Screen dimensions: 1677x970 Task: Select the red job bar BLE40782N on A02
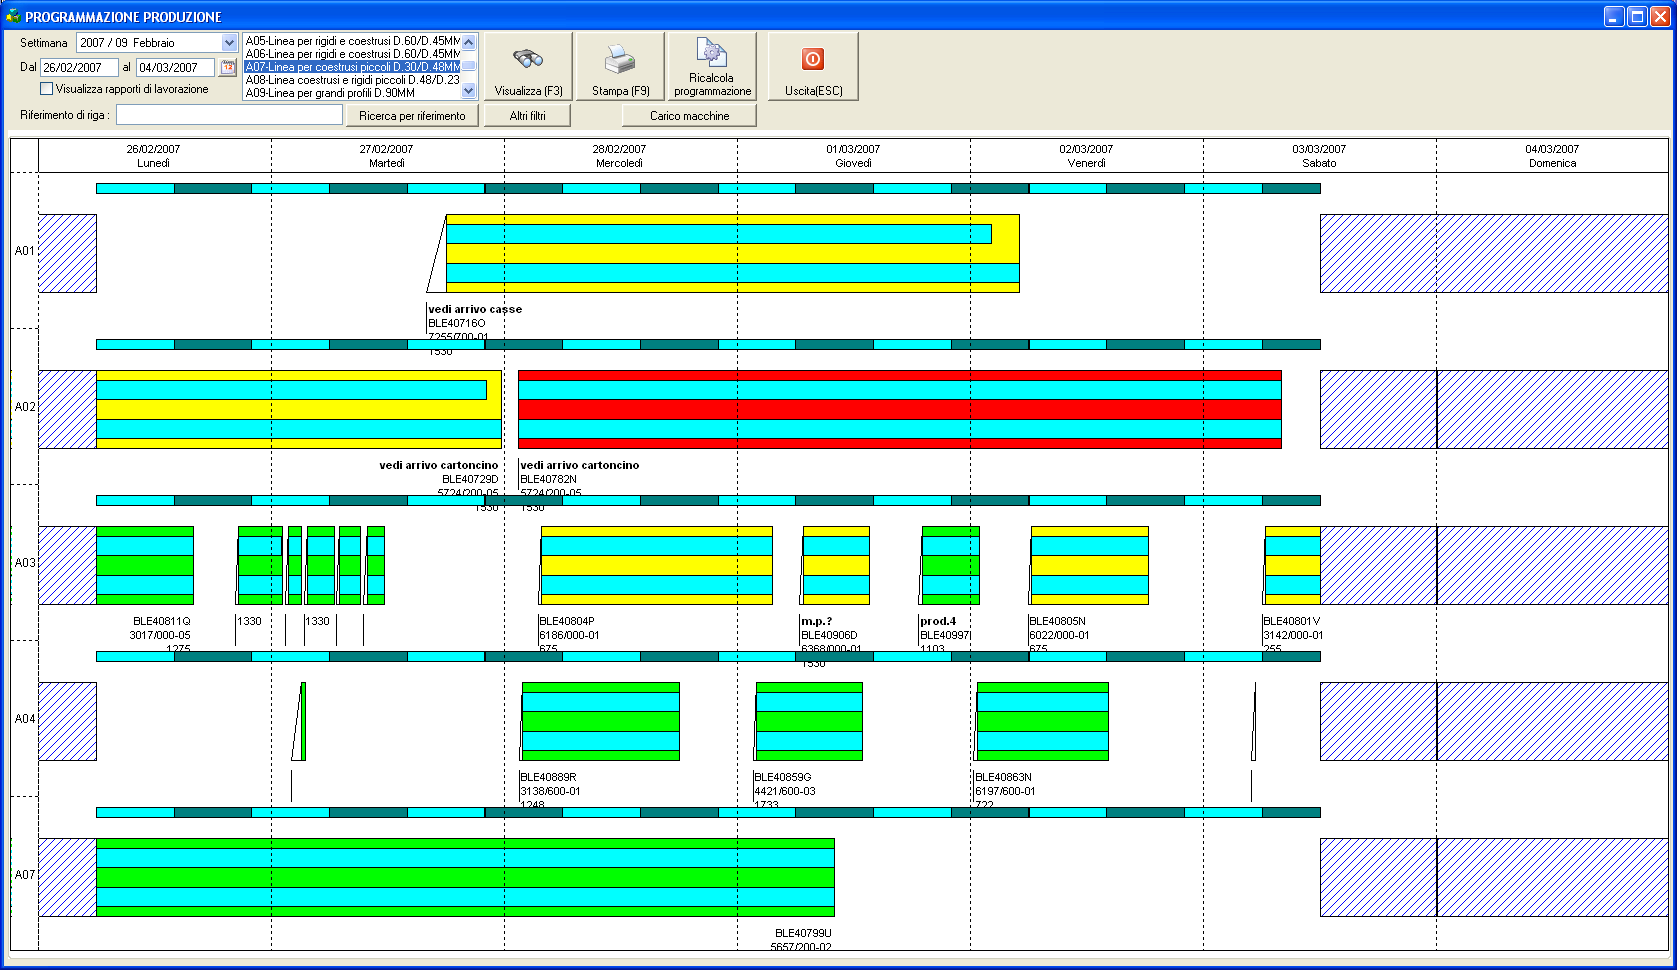tap(899, 409)
